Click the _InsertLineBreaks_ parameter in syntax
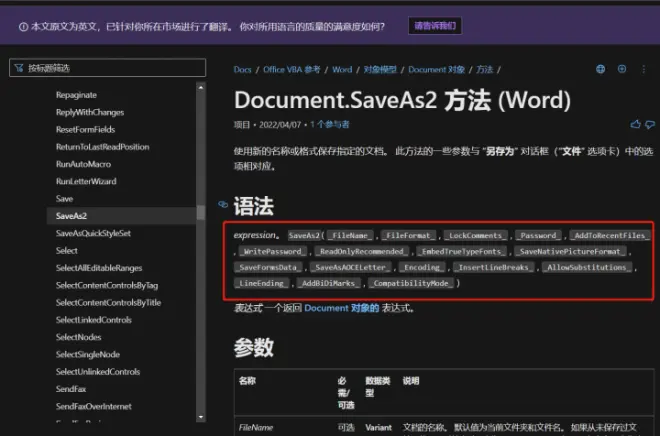Screen dimensions: 660x436 493,268
